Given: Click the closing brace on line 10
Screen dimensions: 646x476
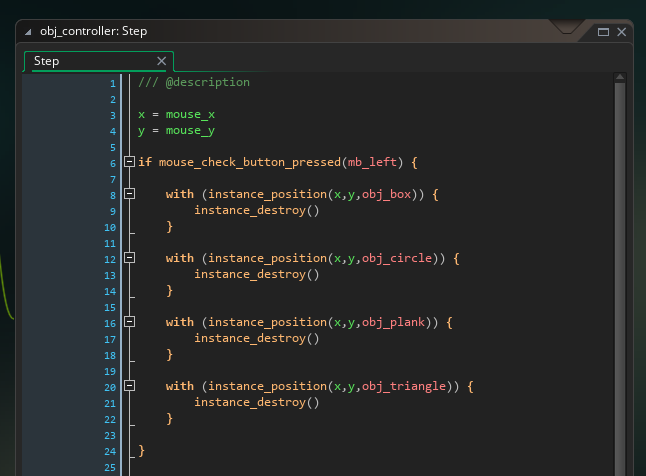Looking at the screenshot, I should (x=169, y=227).
